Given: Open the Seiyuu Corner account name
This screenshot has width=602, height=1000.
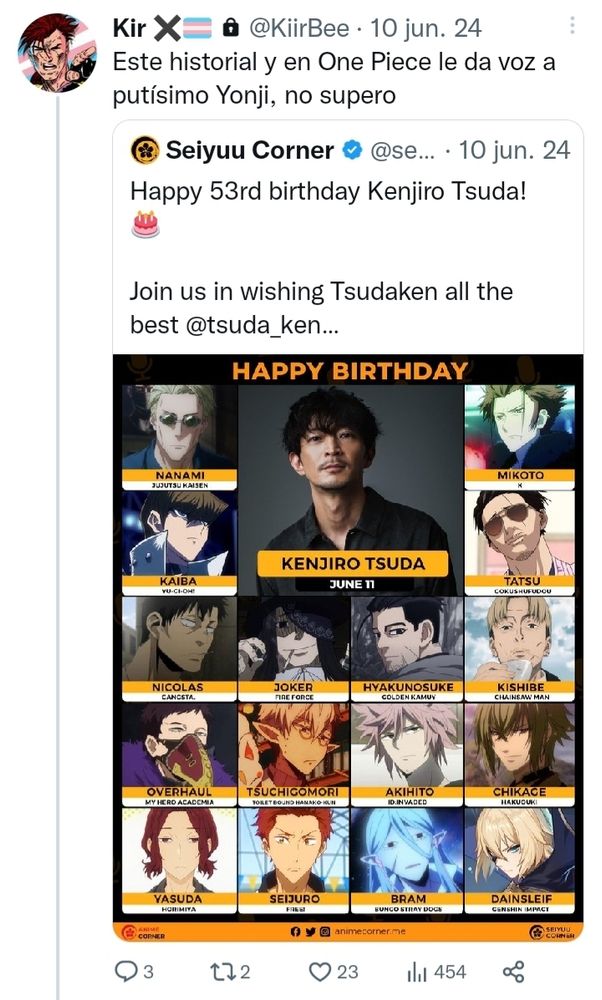Looking at the screenshot, I should (x=250, y=151).
